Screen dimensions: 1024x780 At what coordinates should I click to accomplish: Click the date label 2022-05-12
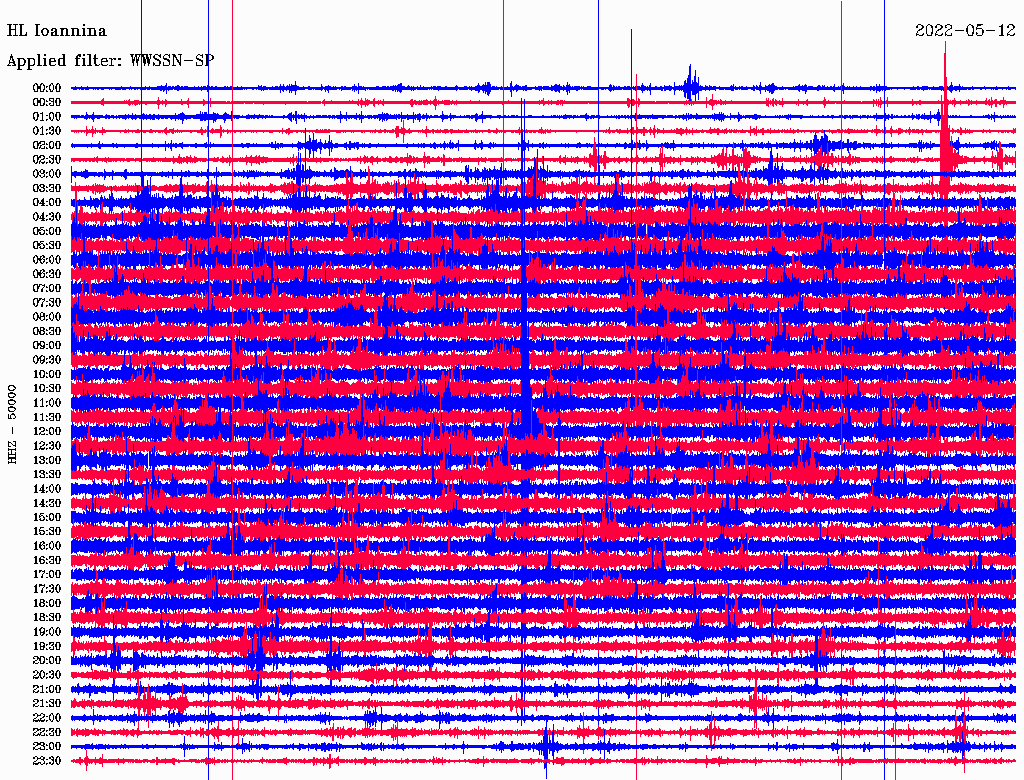(x=965, y=31)
